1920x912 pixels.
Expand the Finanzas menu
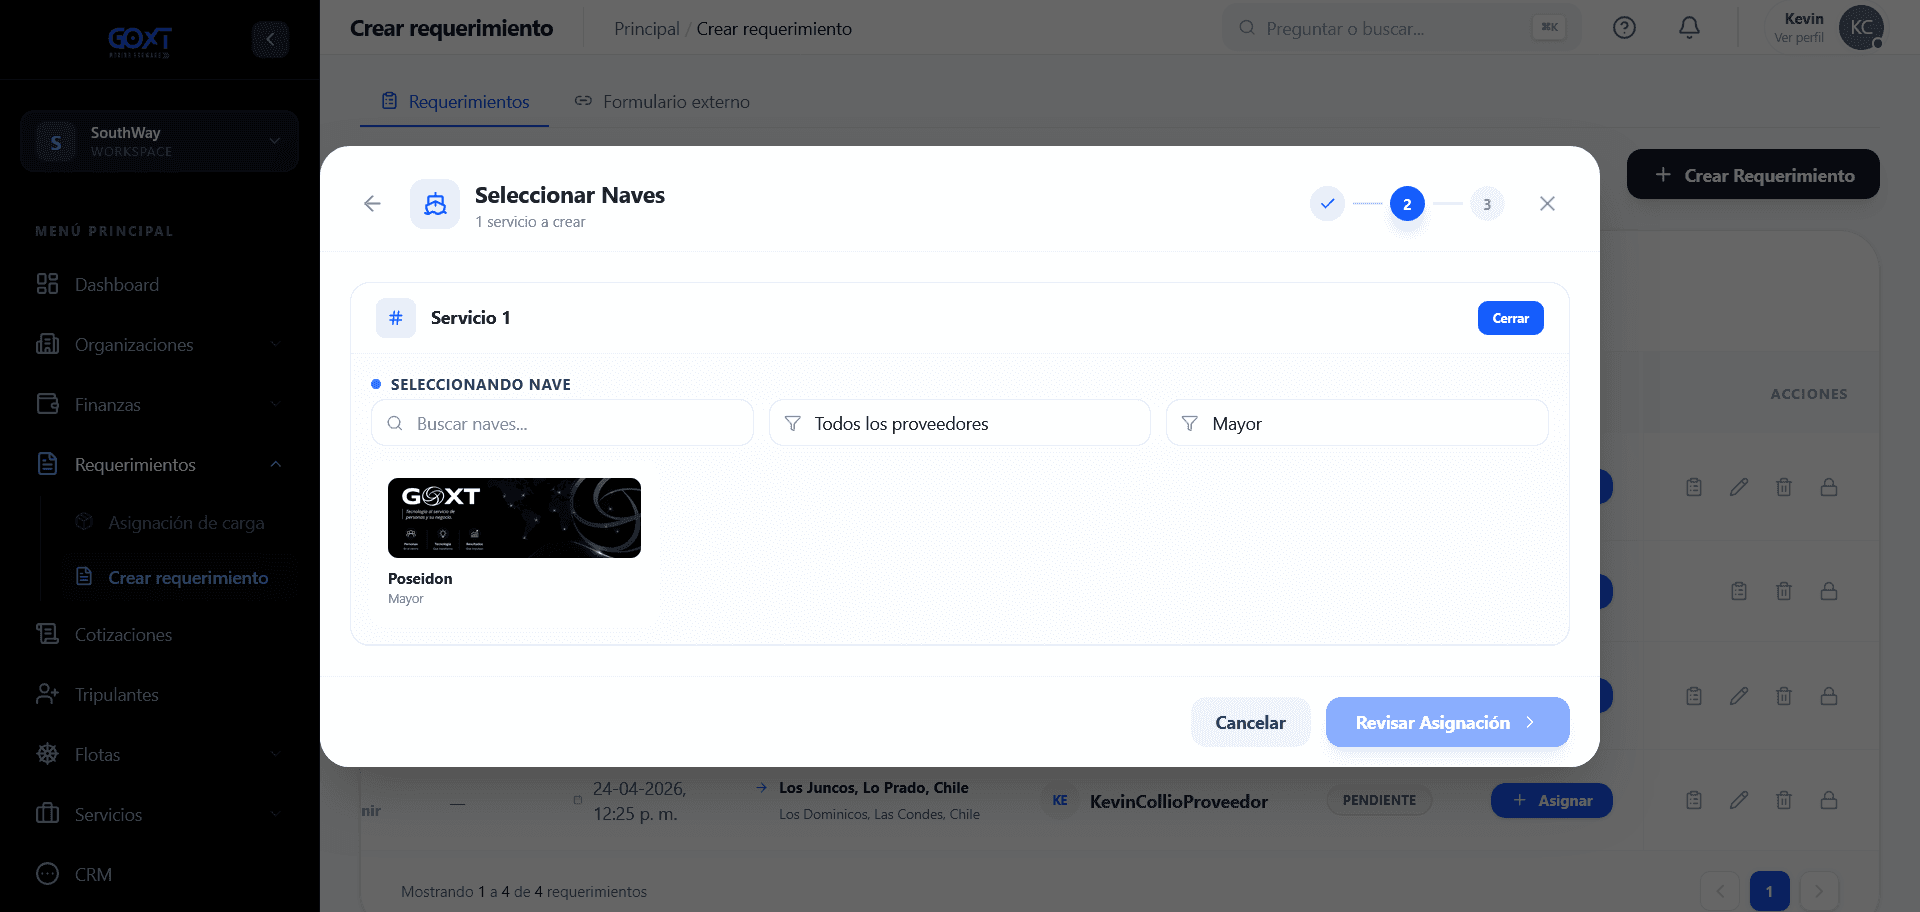pos(160,405)
